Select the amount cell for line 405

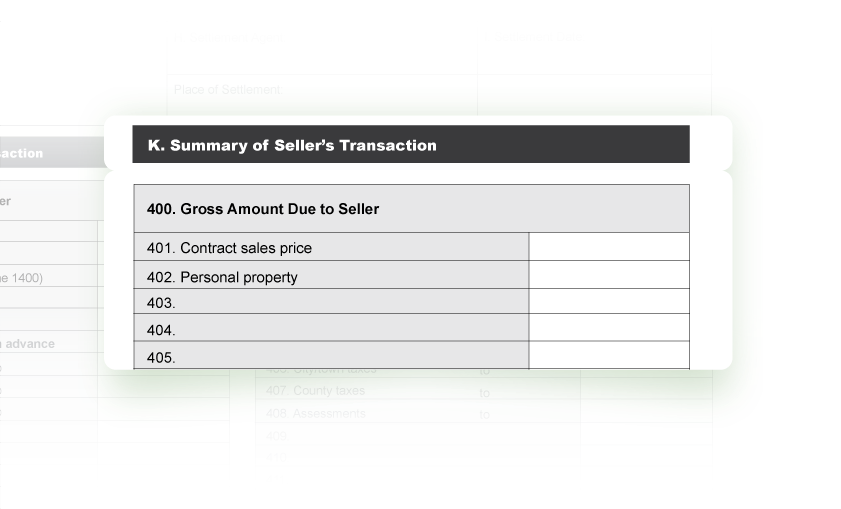609,355
